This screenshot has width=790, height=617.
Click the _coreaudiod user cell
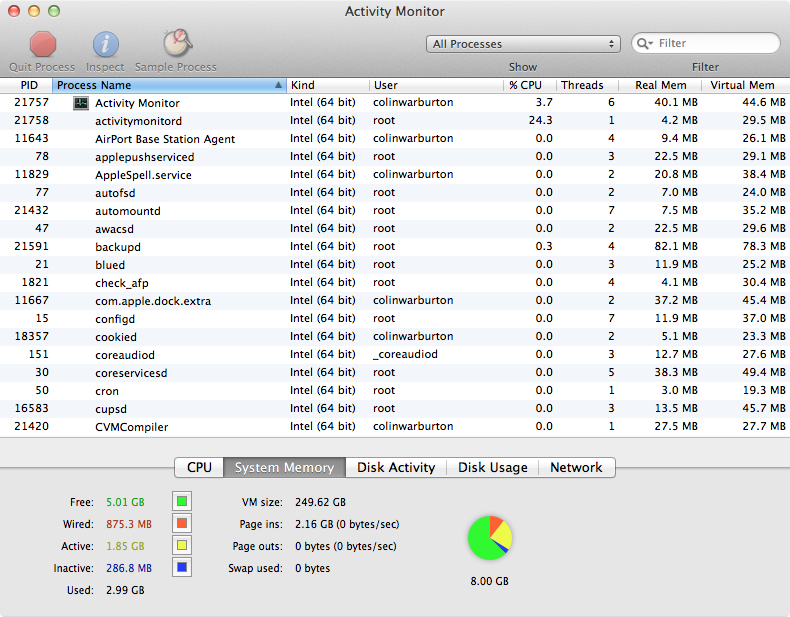(405, 355)
